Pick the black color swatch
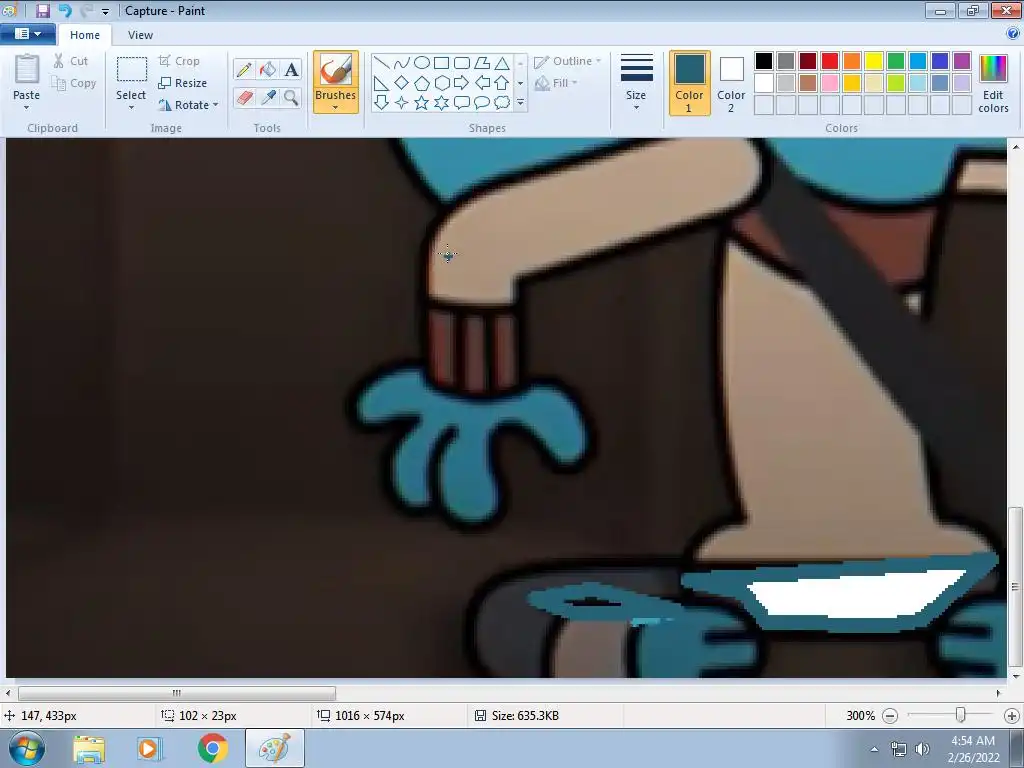 764,61
